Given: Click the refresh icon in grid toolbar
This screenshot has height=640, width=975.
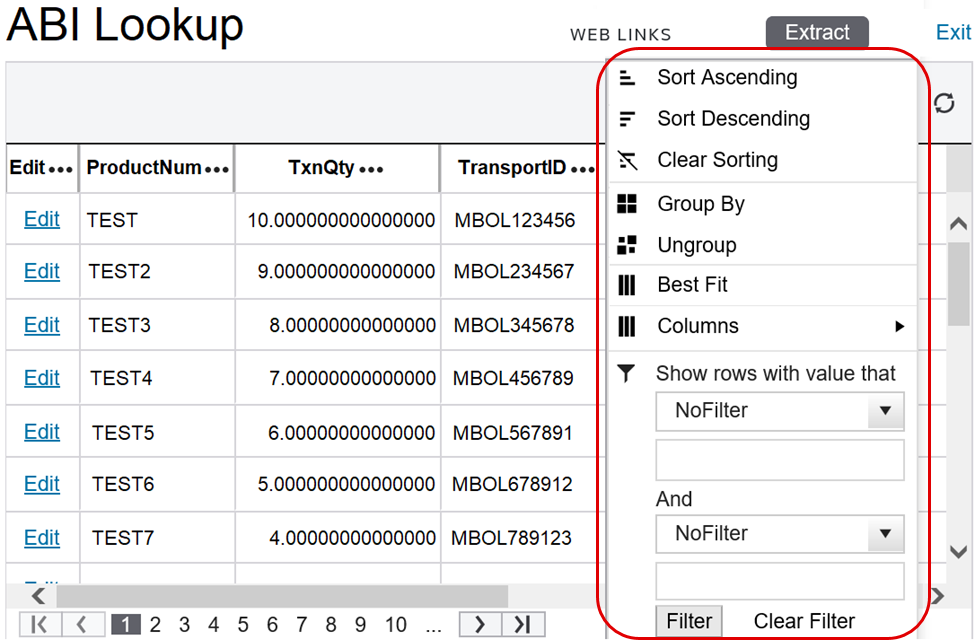Looking at the screenshot, I should (944, 104).
